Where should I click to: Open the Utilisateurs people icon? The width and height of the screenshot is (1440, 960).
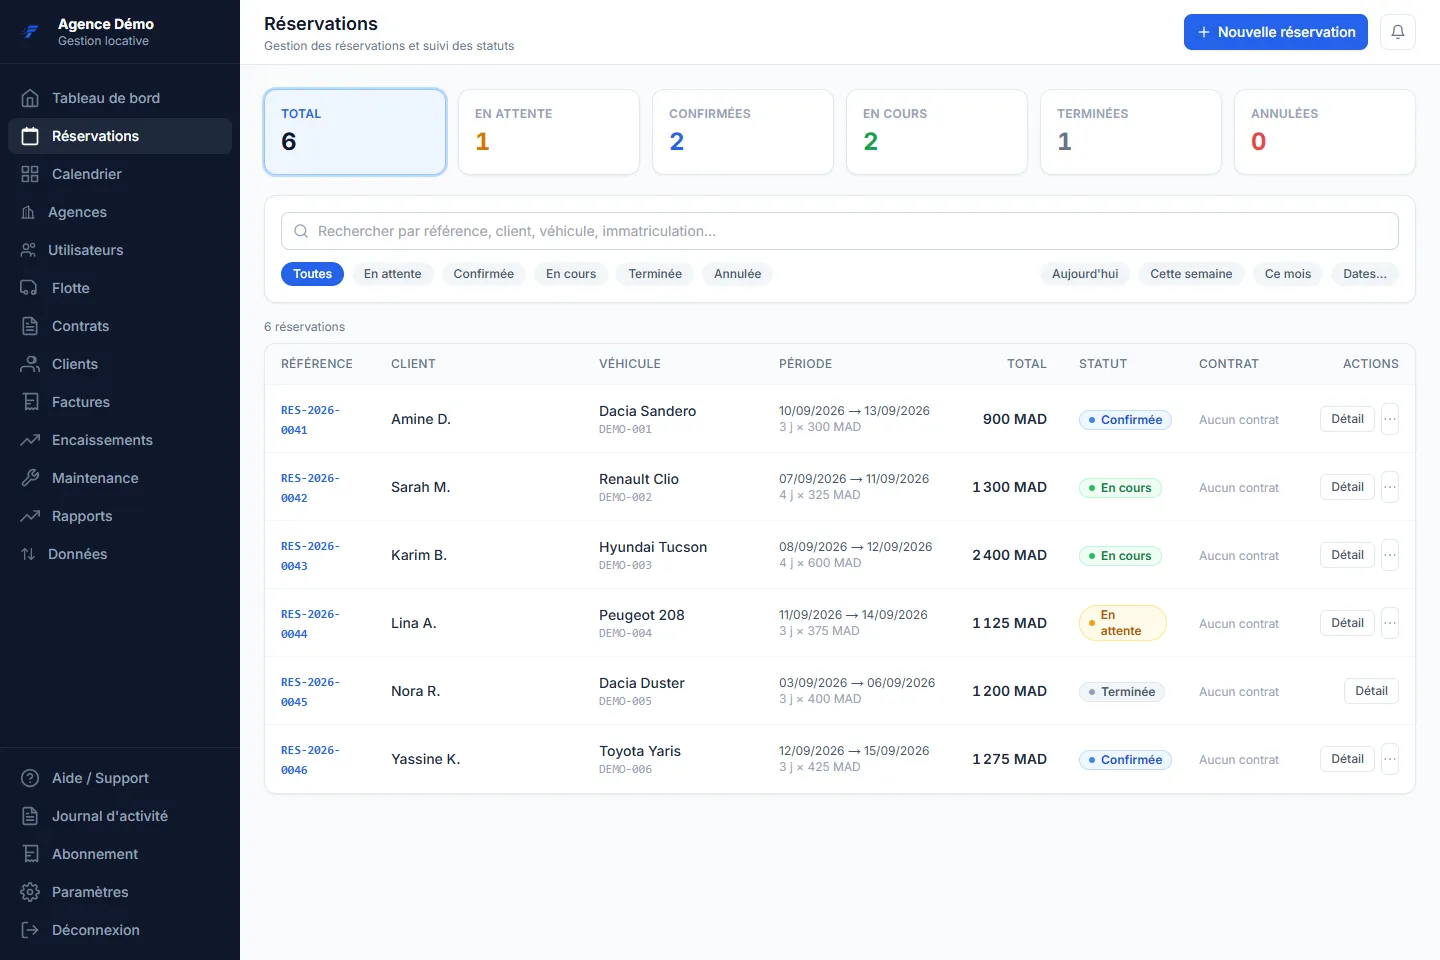pyautogui.click(x=28, y=250)
